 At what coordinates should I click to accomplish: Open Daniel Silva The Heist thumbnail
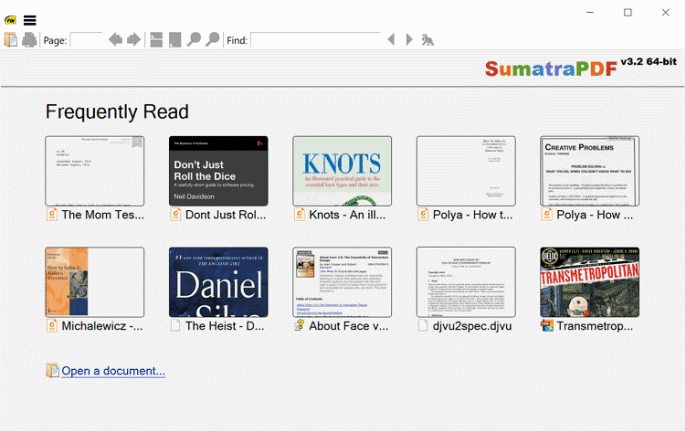(x=218, y=282)
